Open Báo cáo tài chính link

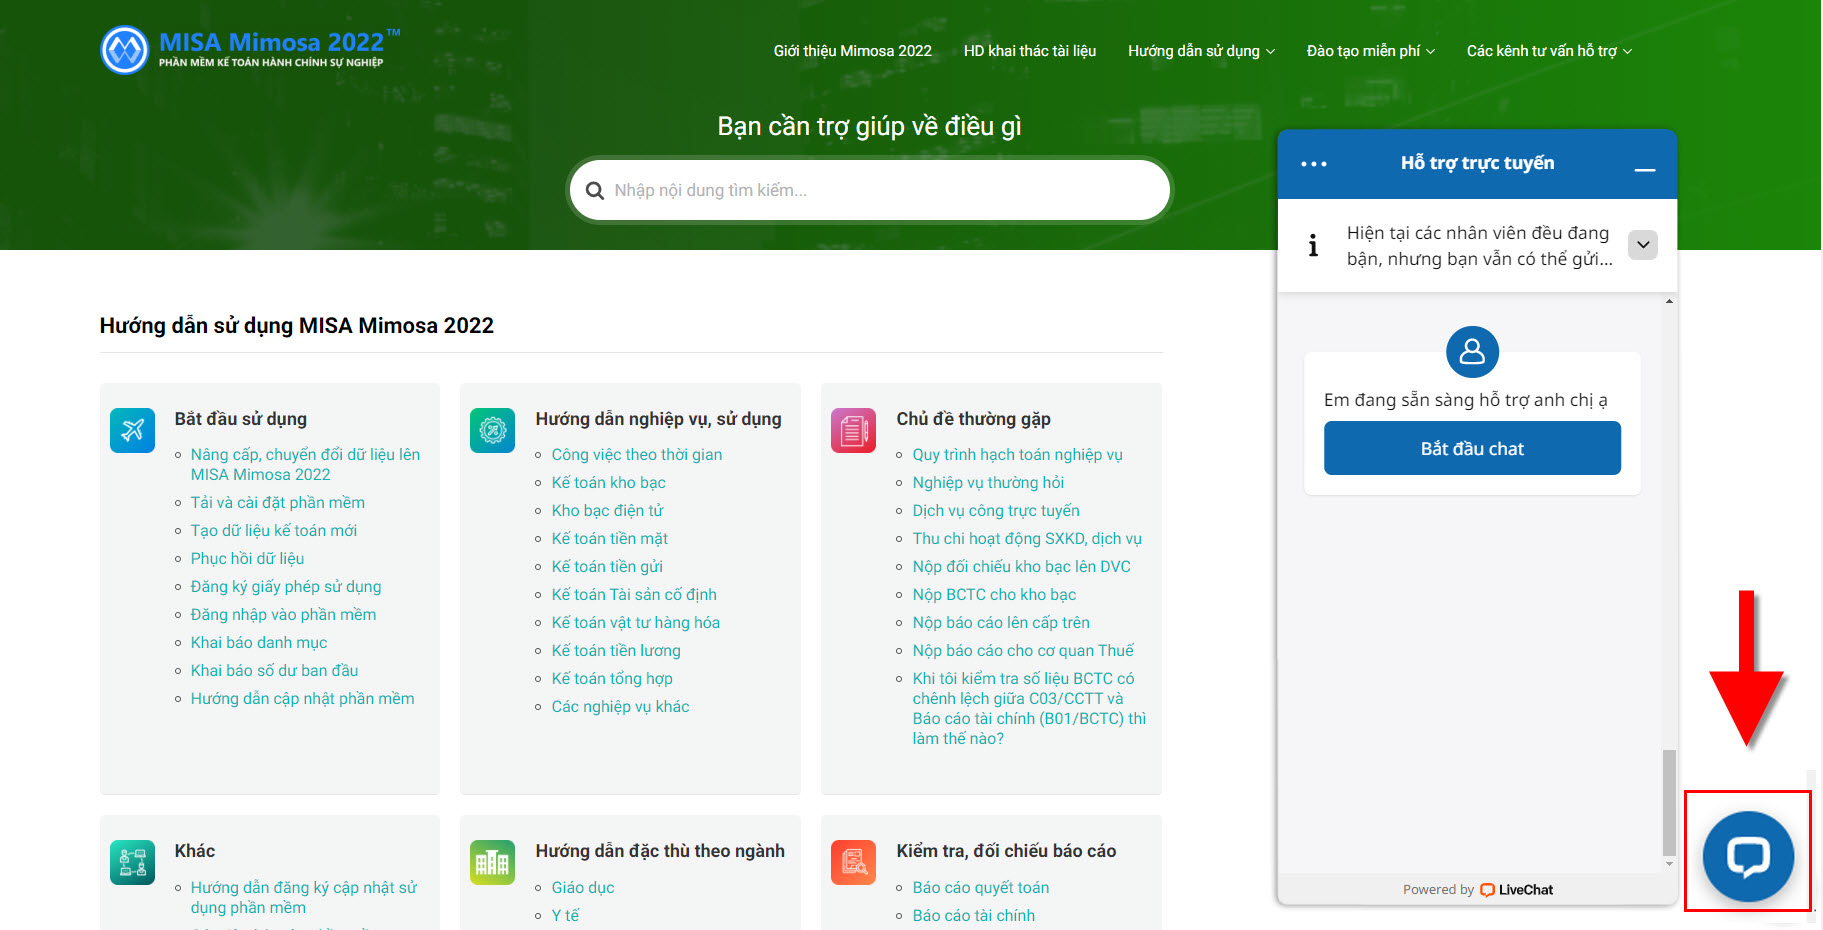[974, 915]
